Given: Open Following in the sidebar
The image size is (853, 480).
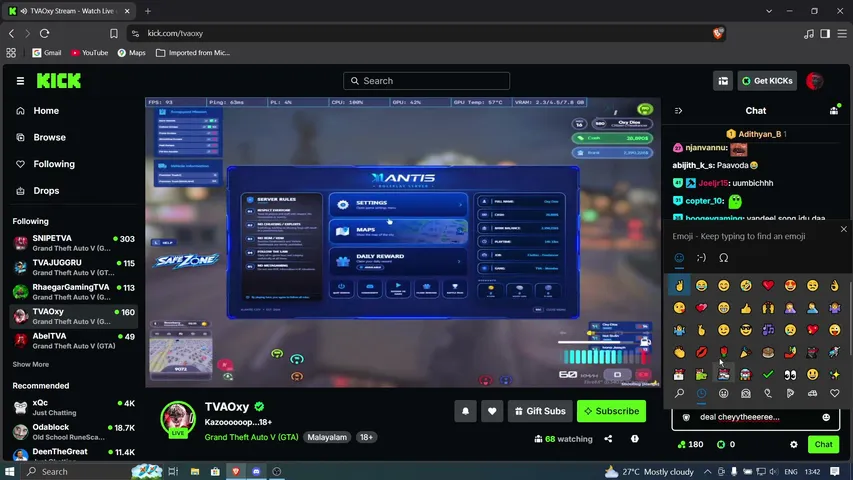Looking at the screenshot, I should pos(54,164).
